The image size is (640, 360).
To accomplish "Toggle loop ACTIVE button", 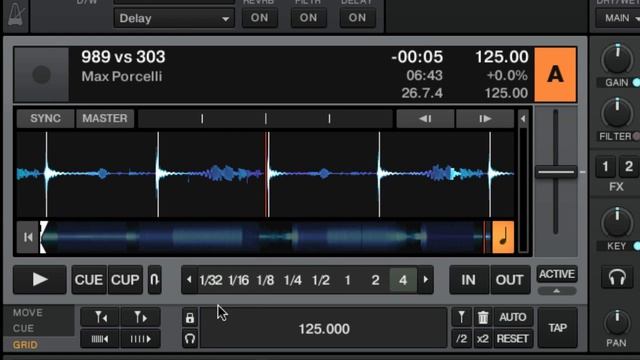I will (557, 274).
